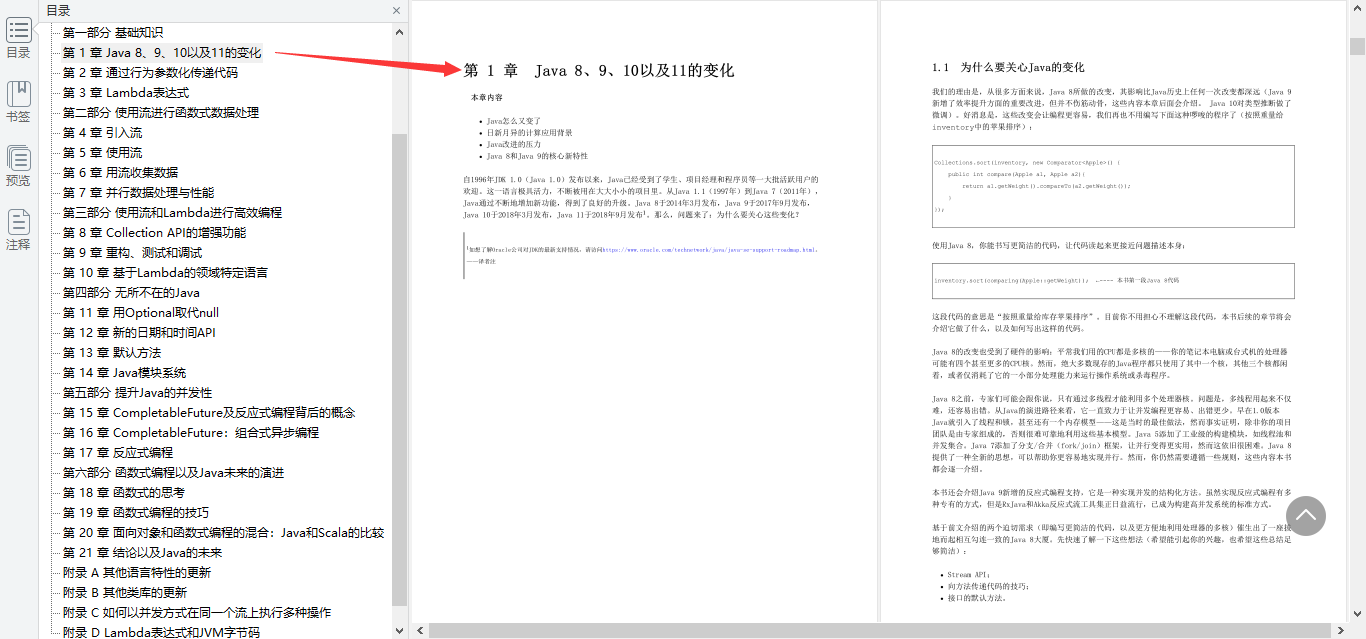Open 第 4 章 引入流
This screenshot has height=639, width=1366.
click(x=102, y=132)
